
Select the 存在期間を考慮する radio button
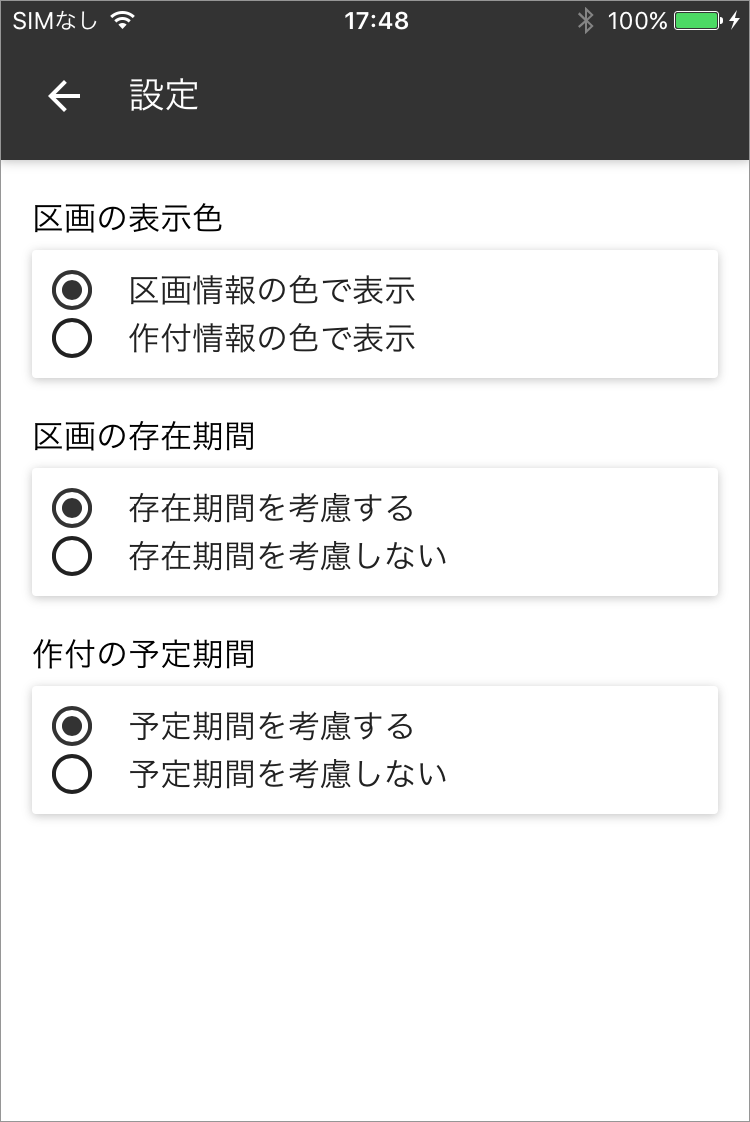[x=72, y=509]
